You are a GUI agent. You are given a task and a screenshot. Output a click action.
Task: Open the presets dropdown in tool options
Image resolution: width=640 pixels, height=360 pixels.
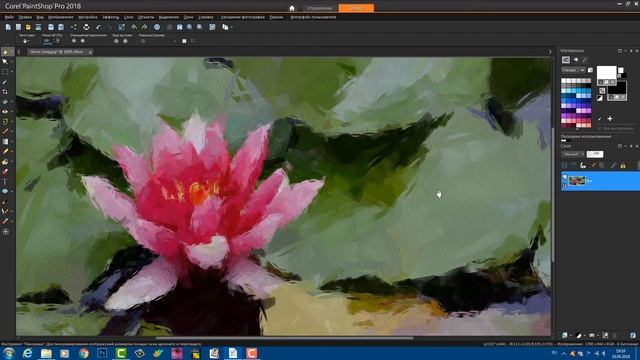[x=26, y=41]
